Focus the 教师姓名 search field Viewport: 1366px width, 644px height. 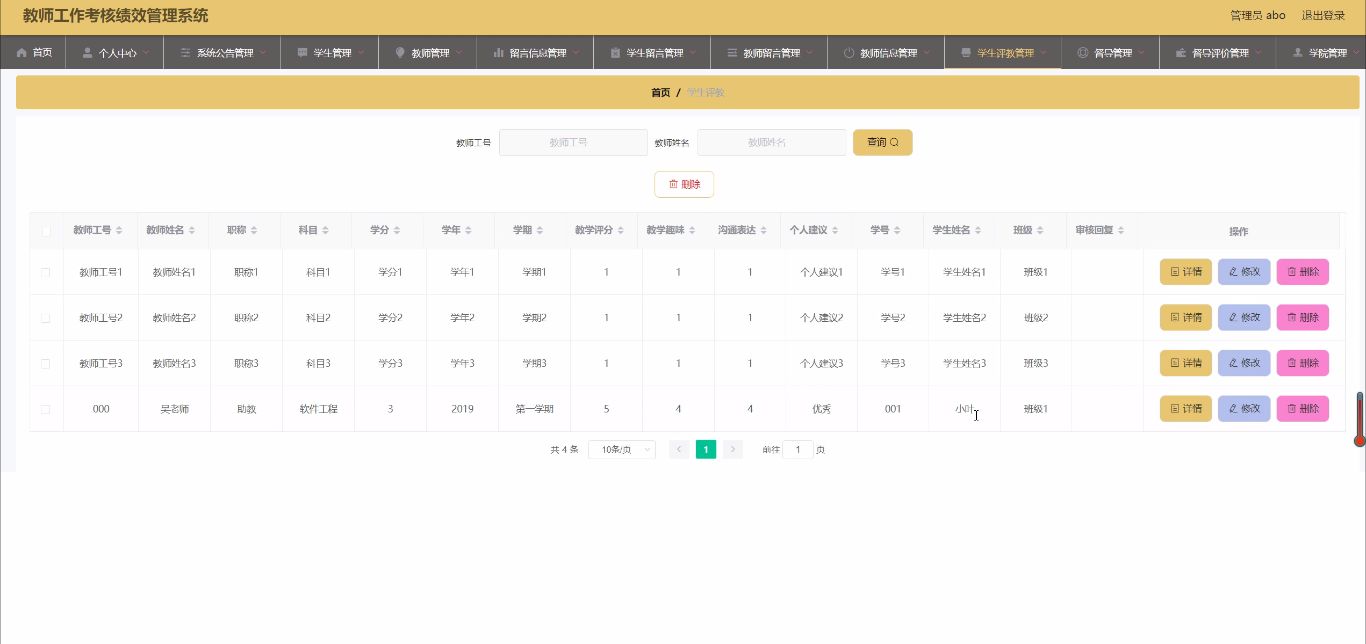pyautogui.click(x=771, y=142)
